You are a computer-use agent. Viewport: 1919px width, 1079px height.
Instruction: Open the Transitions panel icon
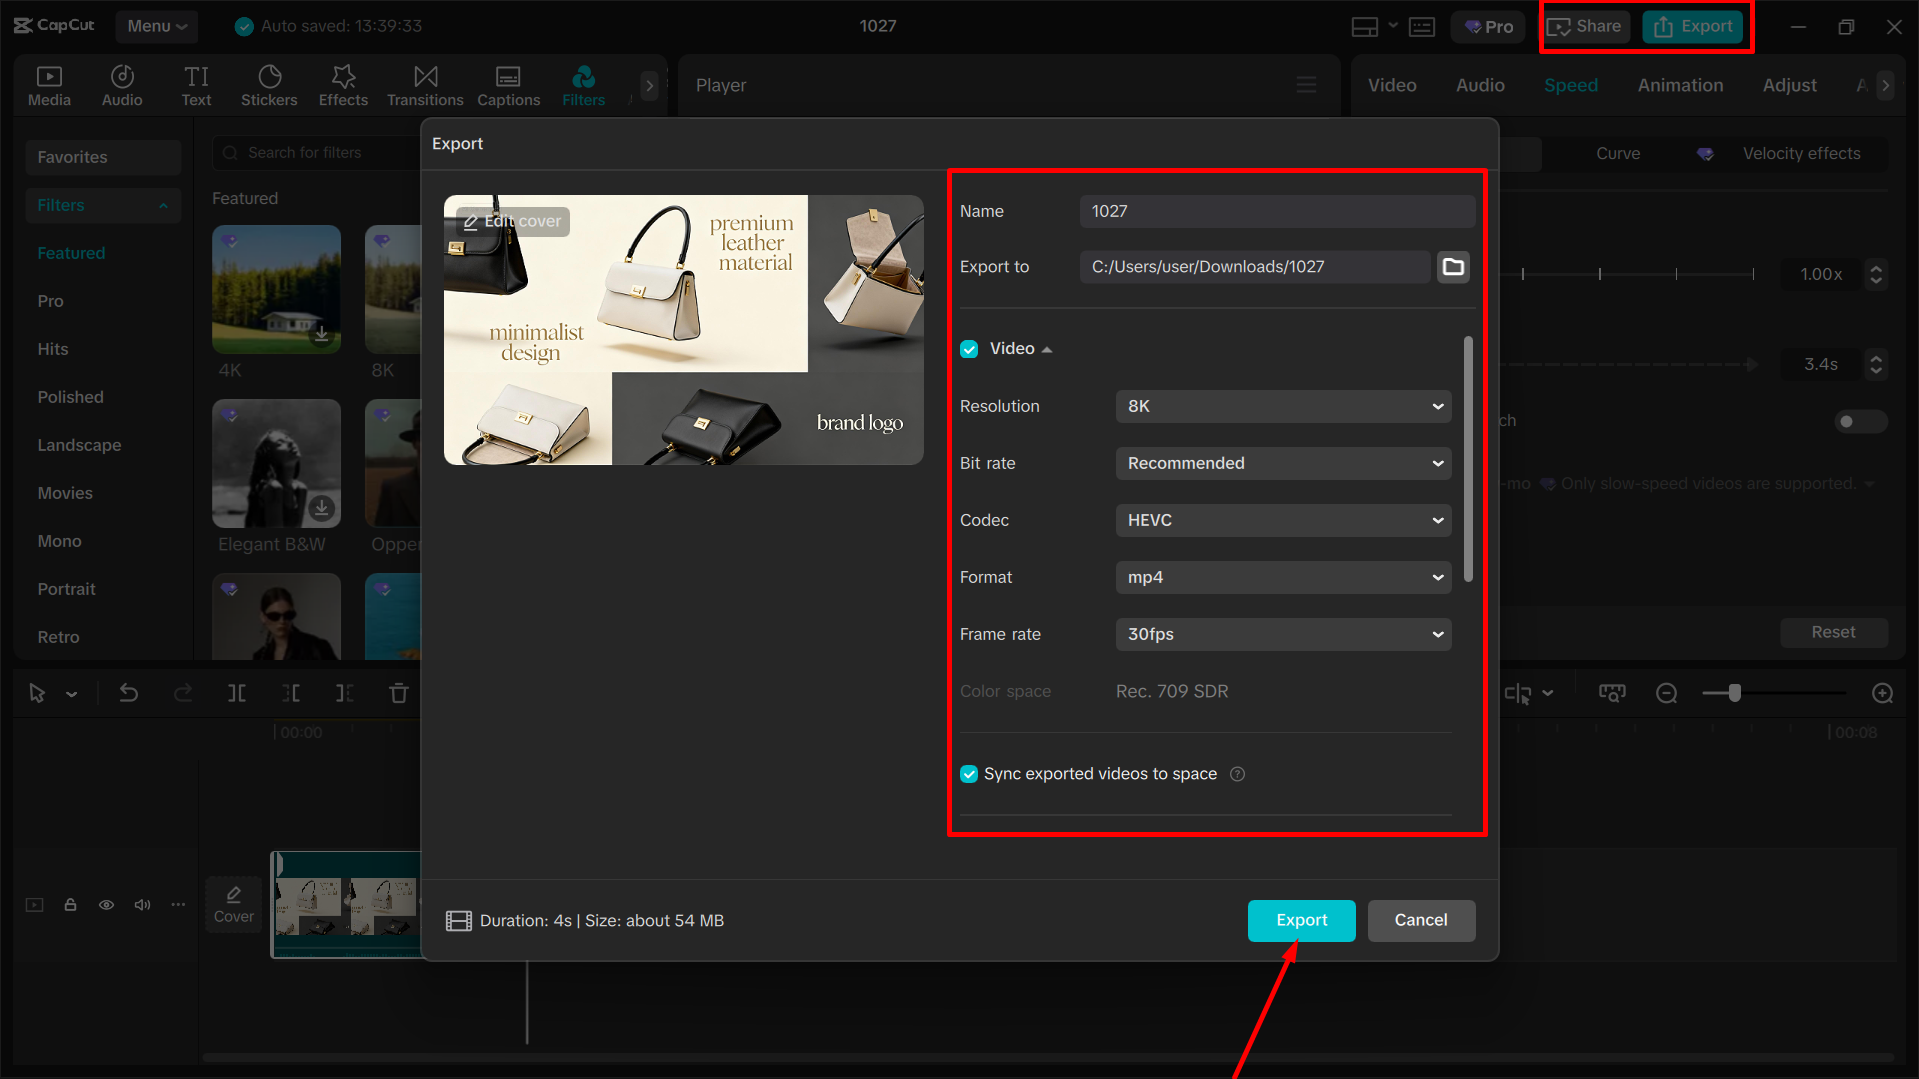pos(424,85)
